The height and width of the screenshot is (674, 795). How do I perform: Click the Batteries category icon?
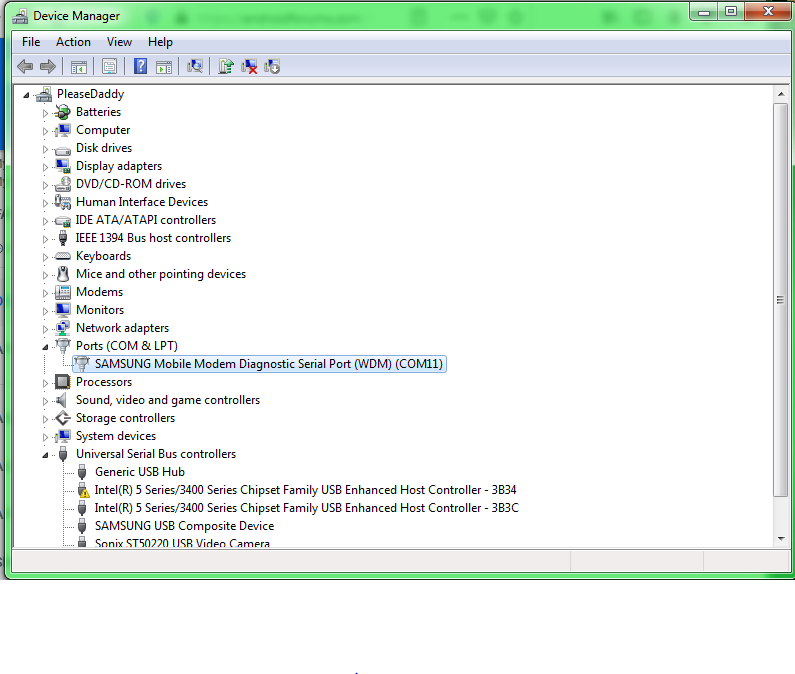coord(63,112)
